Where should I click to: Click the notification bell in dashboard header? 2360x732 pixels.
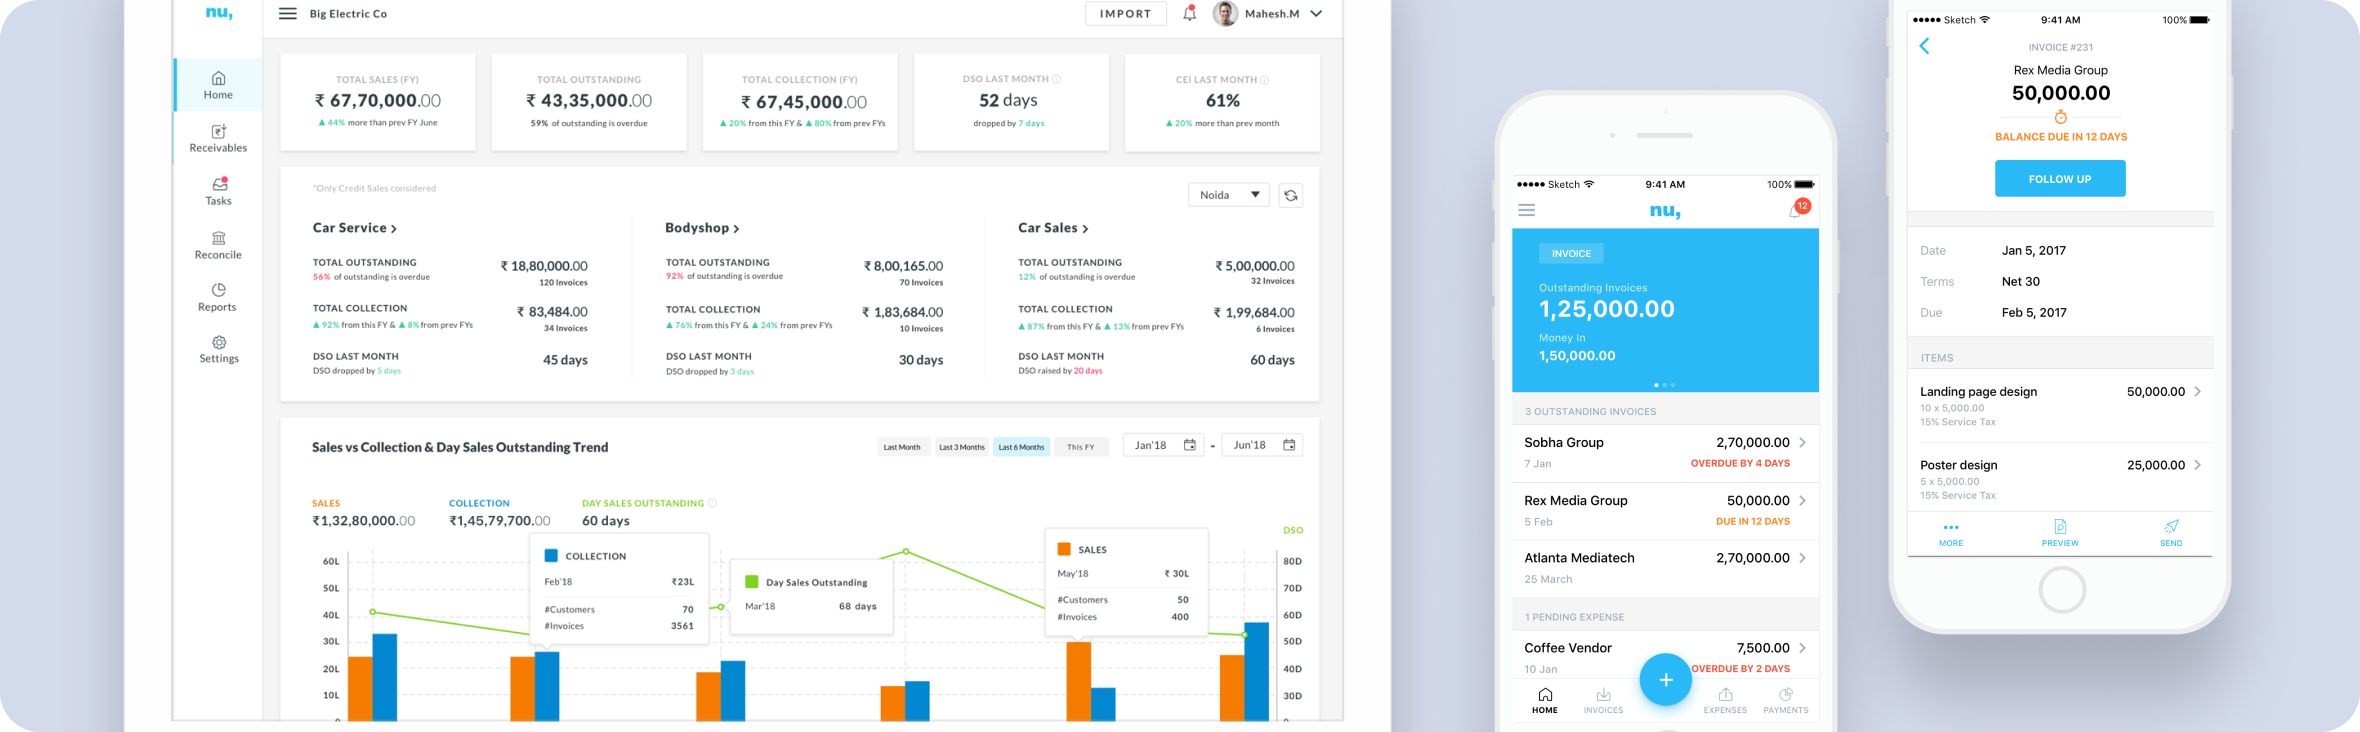tap(1189, 14)
